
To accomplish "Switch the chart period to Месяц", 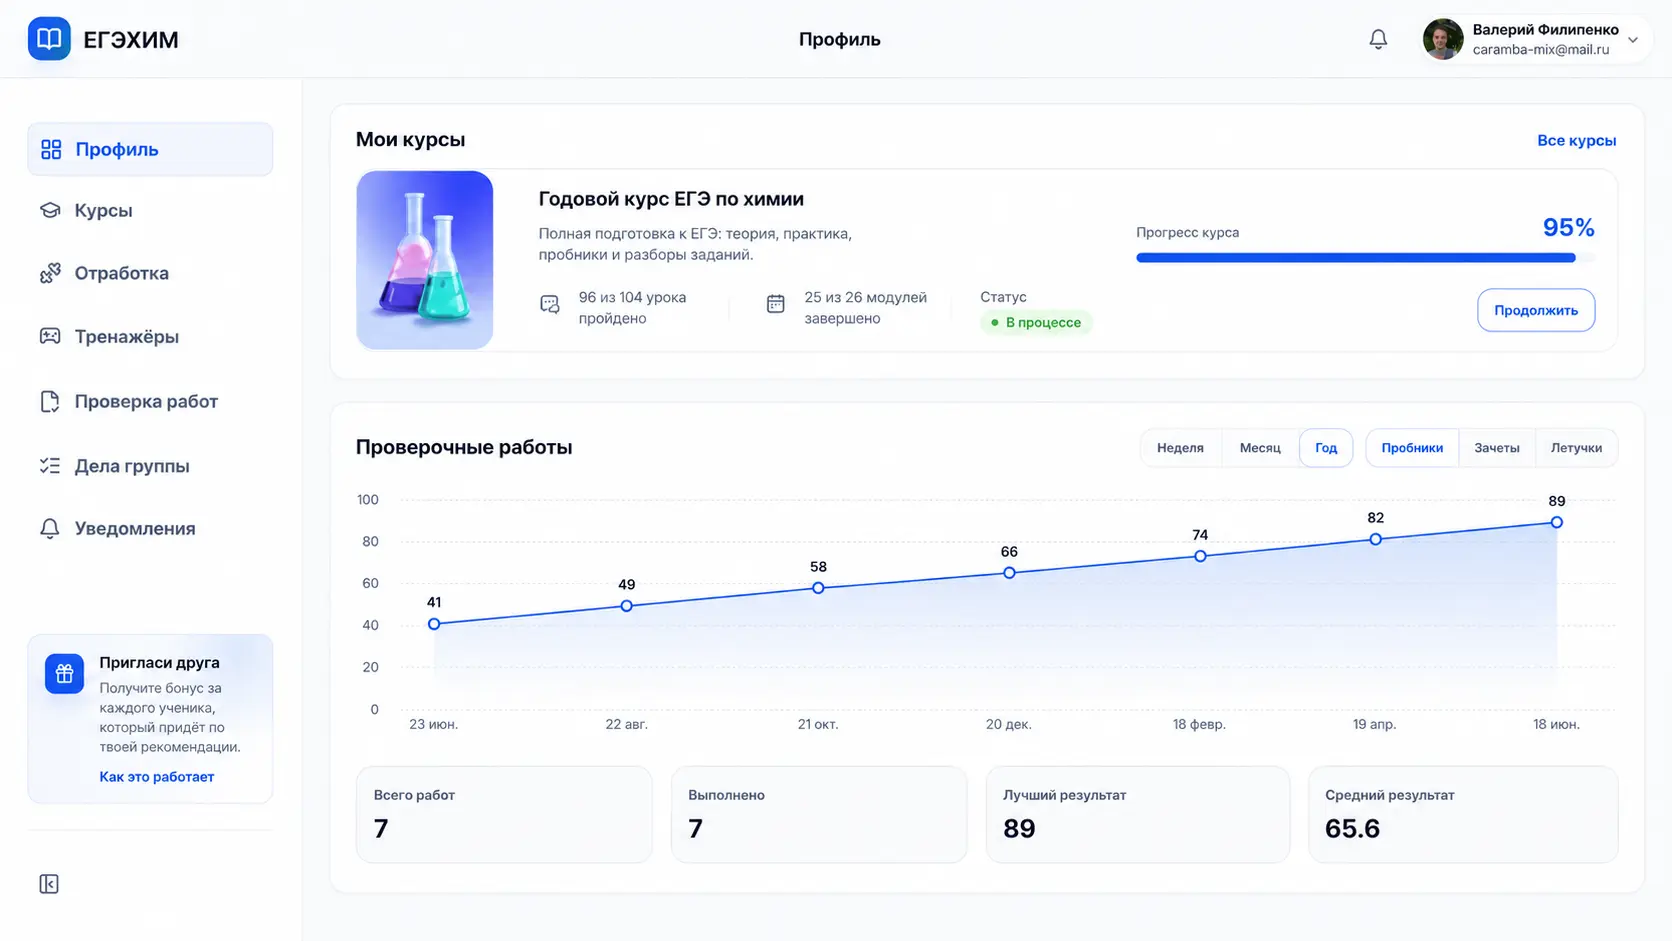I will [x=1260, y=448].
